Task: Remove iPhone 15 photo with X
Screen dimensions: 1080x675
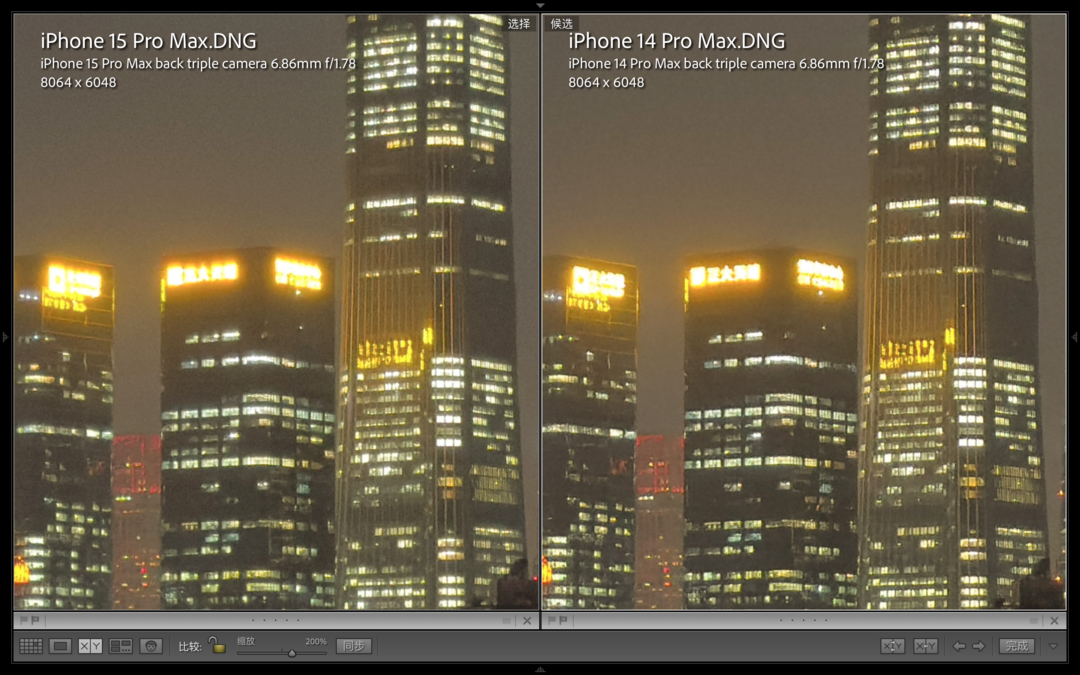Action: pyautogui.click(x=527, y=621)
